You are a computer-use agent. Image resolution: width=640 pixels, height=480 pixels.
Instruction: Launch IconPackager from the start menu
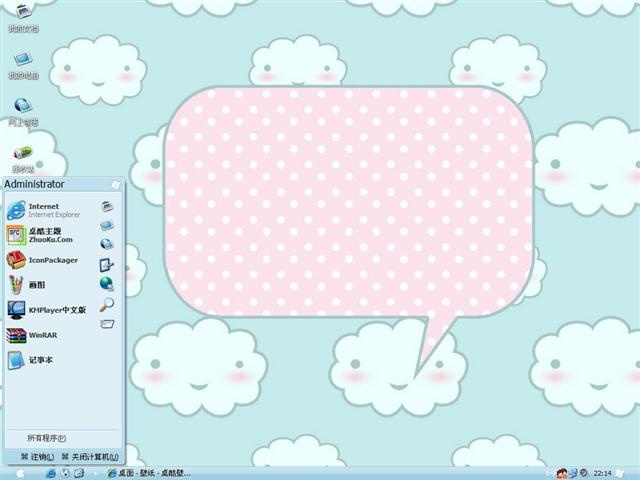[42, 260]
